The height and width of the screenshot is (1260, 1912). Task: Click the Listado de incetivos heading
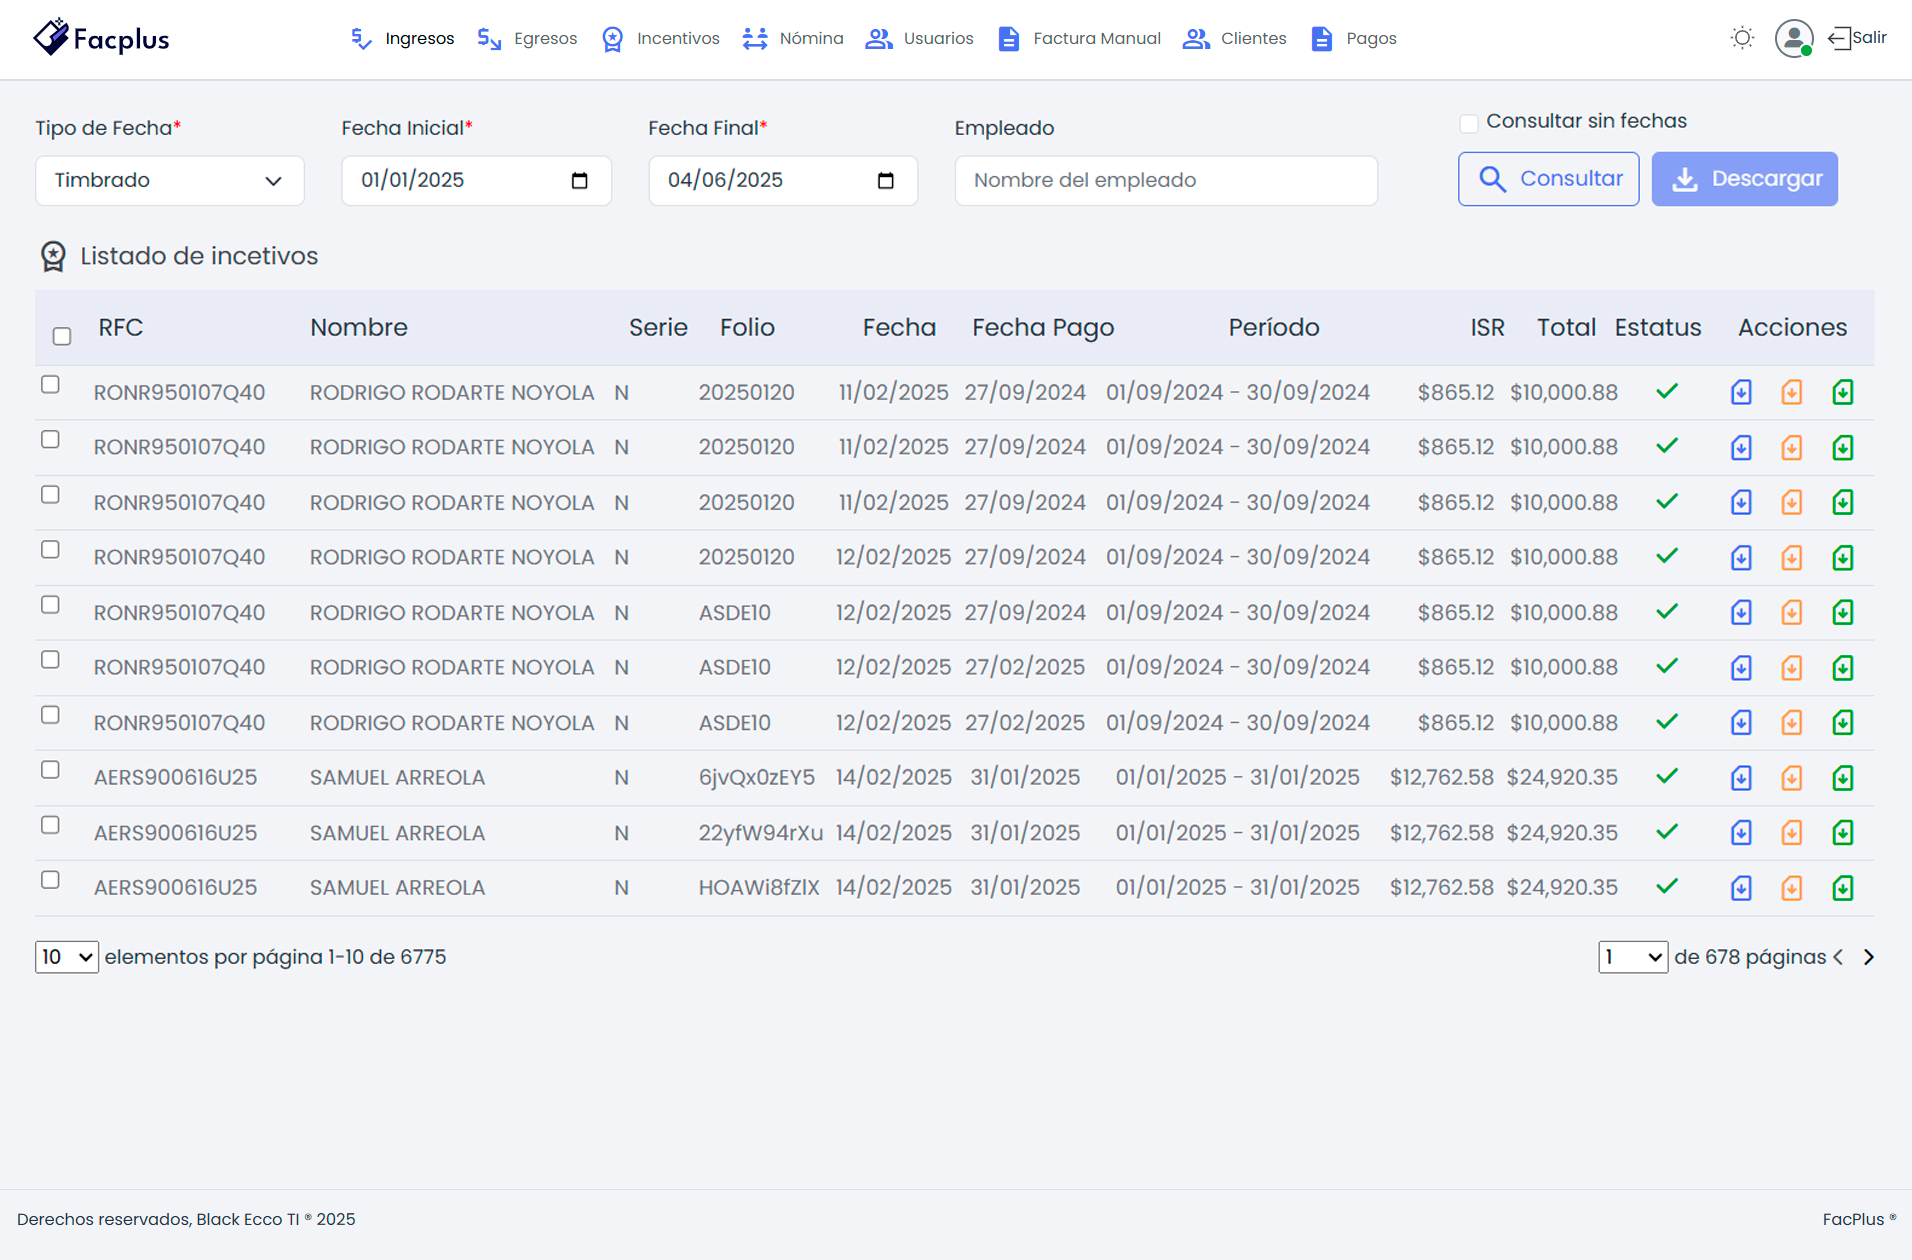click(x=199, y=256)
